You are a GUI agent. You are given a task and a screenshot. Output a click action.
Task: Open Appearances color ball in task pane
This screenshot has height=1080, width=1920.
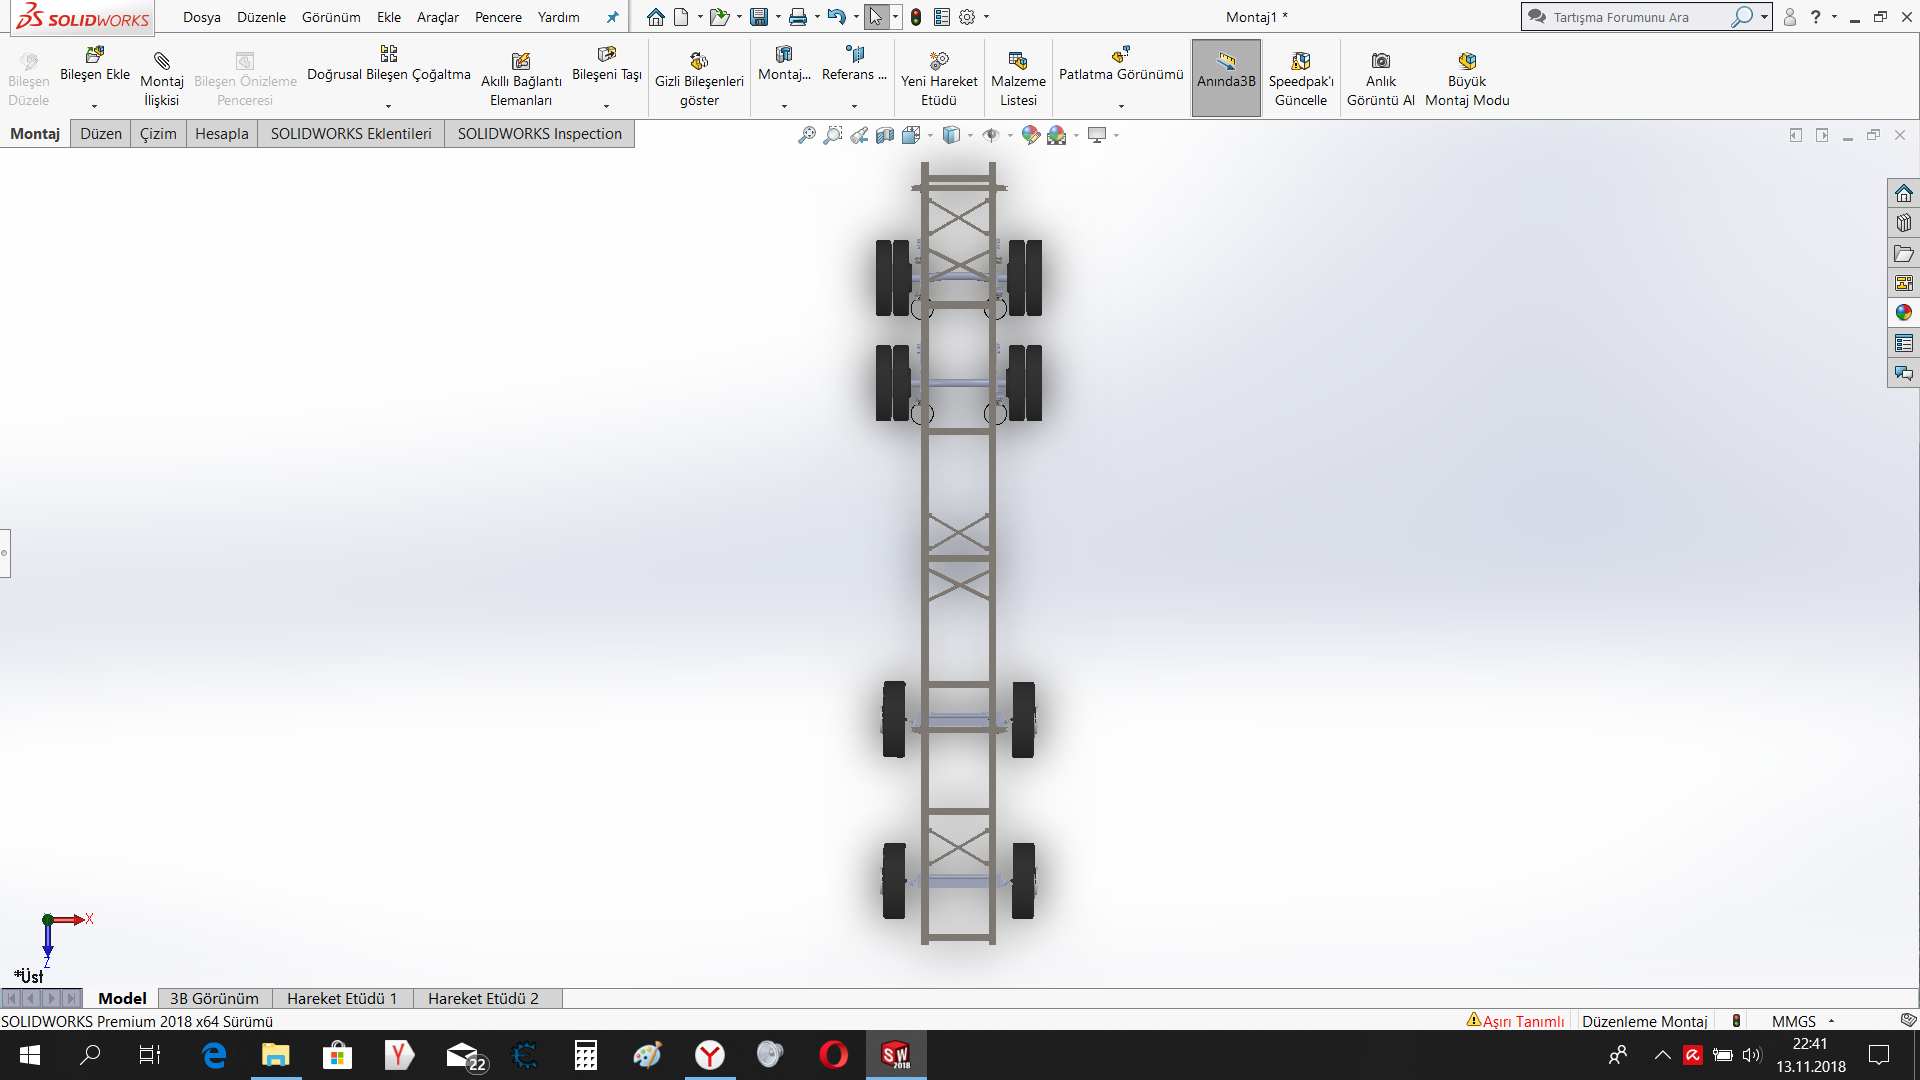pos(1904,313)
